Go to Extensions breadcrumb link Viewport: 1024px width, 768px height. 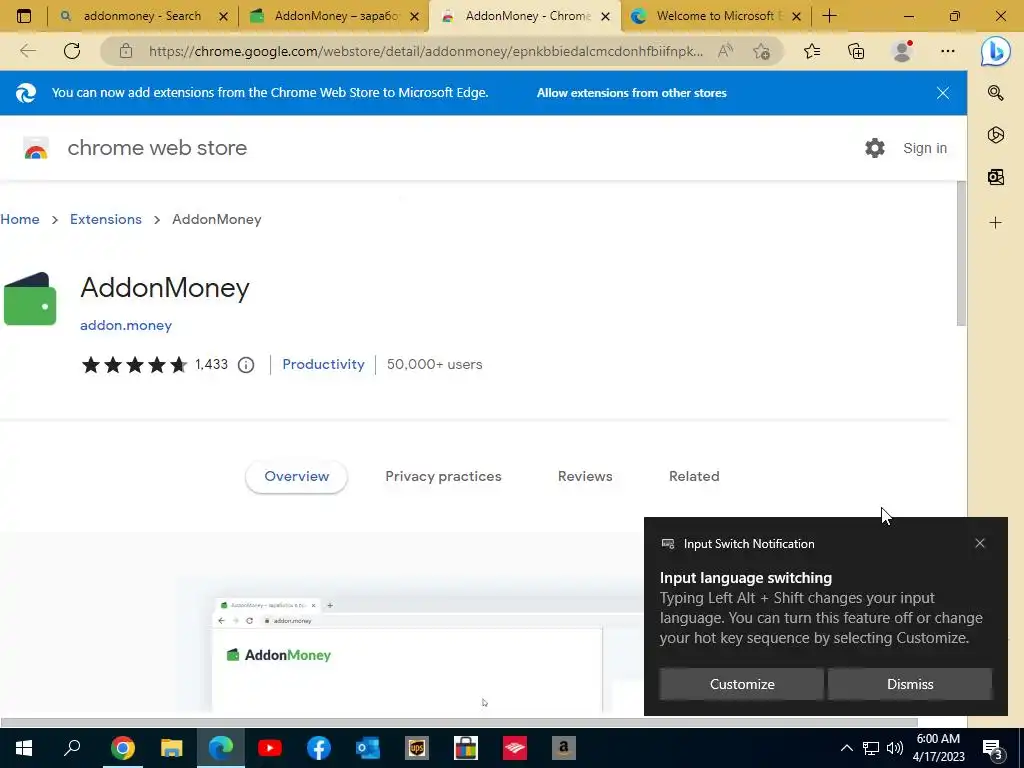point(106,219)
